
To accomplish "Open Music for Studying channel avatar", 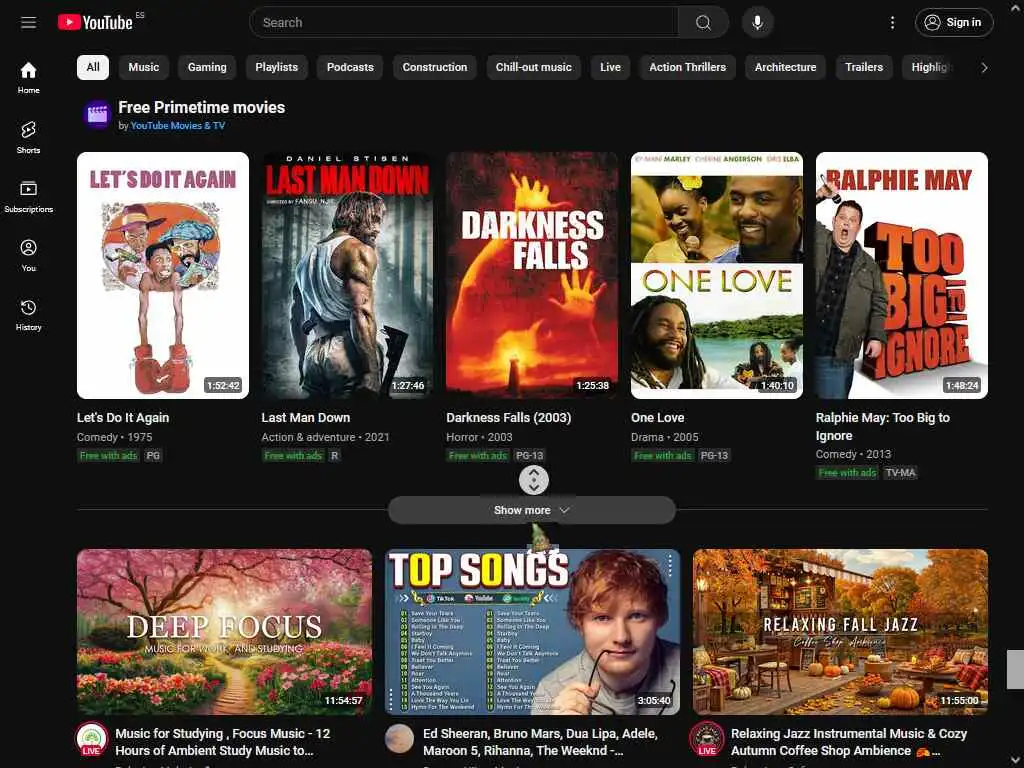I will coord(91,739).
